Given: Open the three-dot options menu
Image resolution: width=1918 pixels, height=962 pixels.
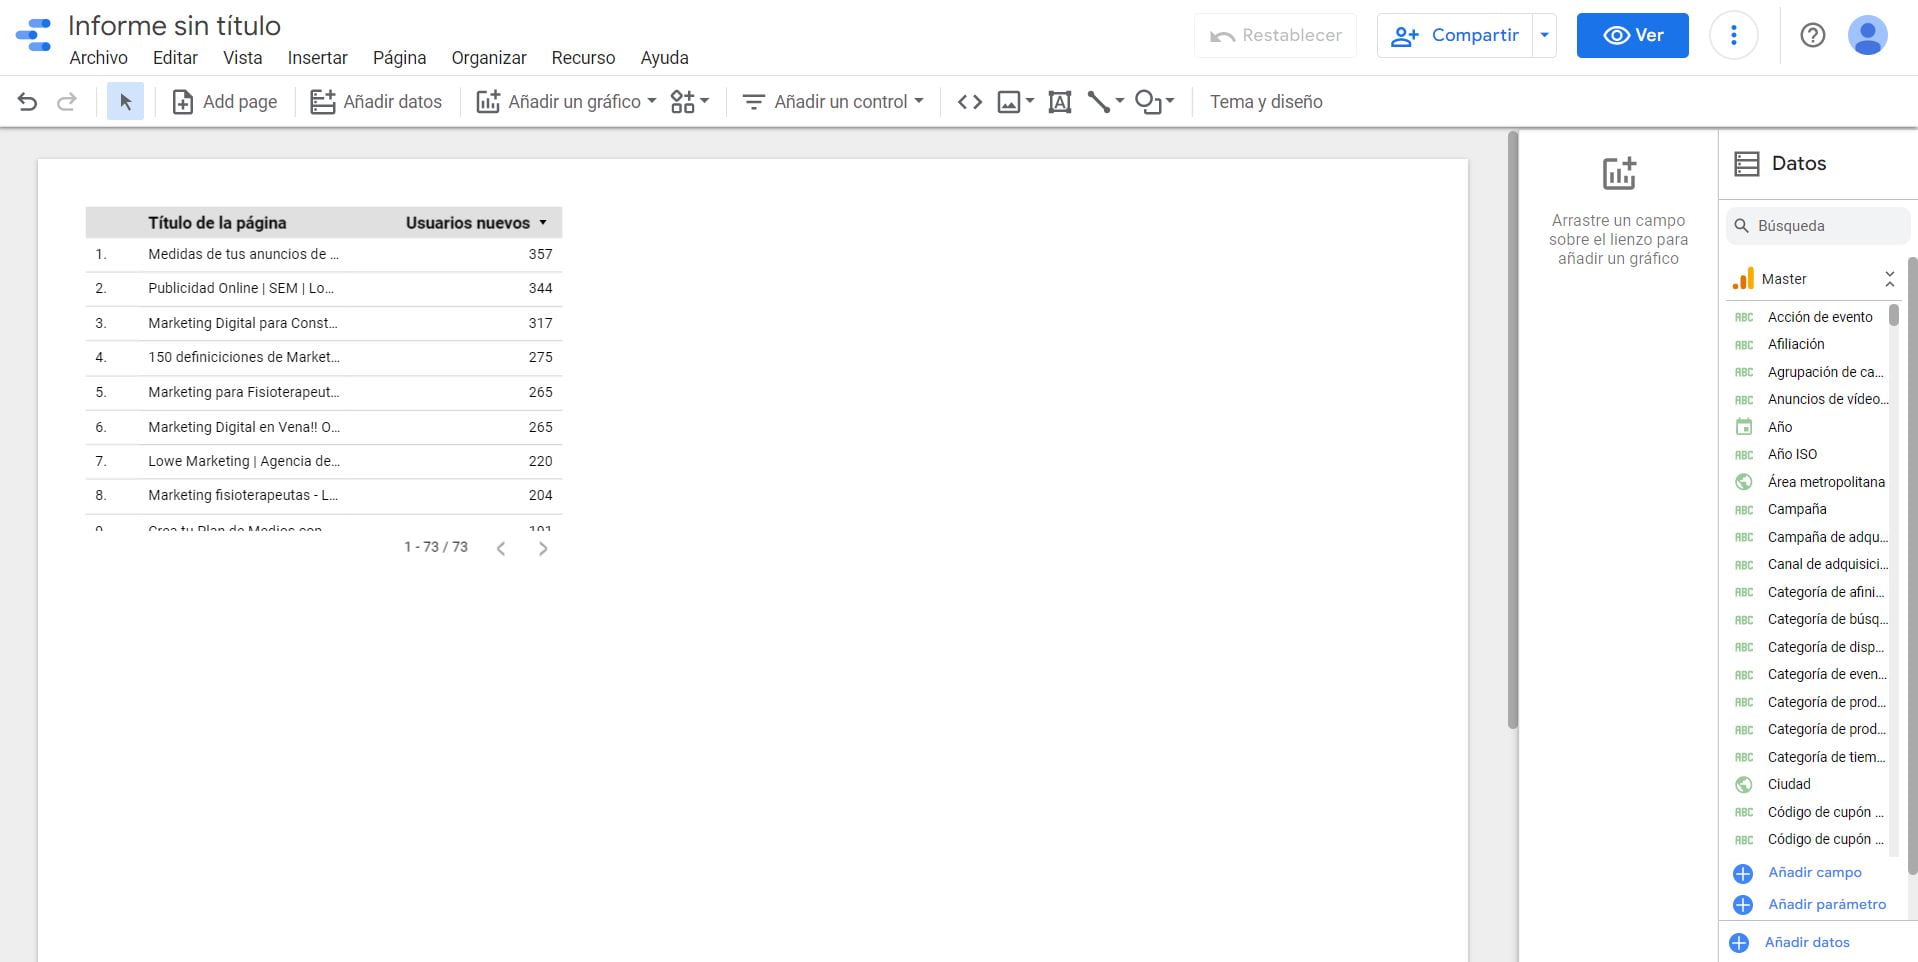Looking at the screenshot, I should pos(1733,35).
